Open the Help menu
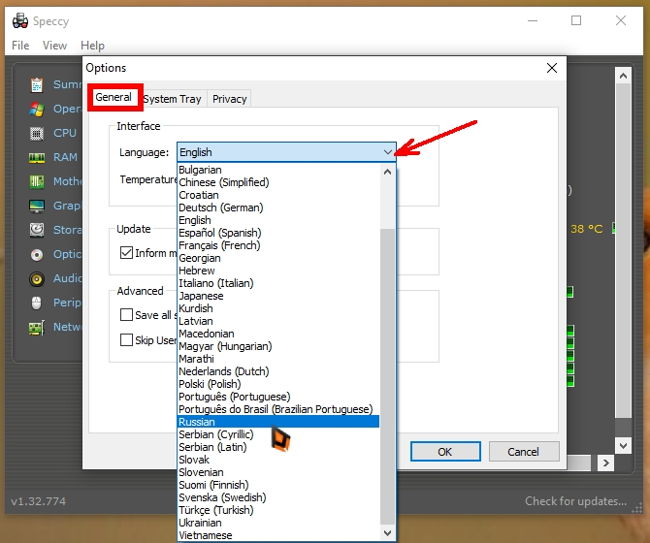The image size is (650, 543). [92, 45]
